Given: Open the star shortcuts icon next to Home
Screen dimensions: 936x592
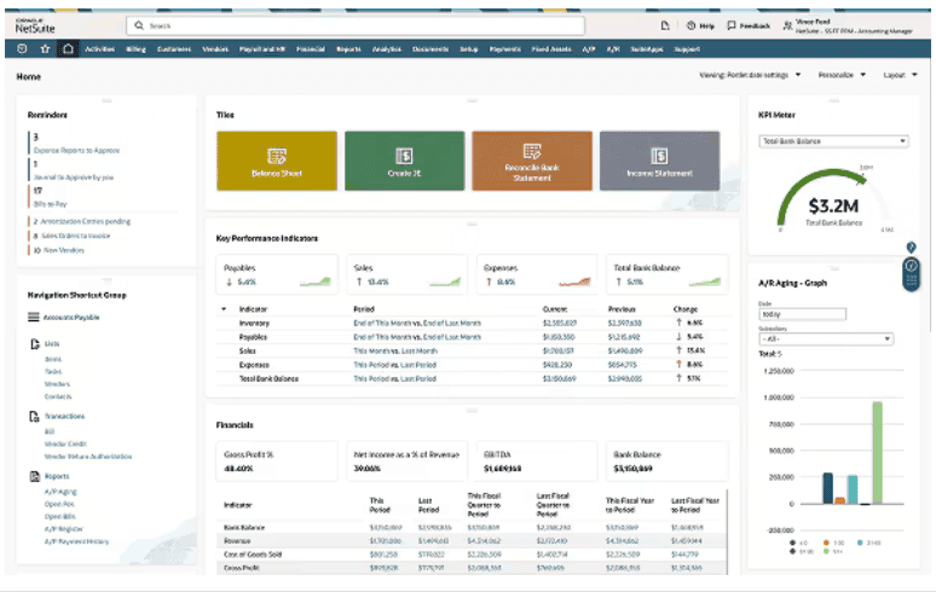Looking at the screenshot, I should click(x=47, y=46).
